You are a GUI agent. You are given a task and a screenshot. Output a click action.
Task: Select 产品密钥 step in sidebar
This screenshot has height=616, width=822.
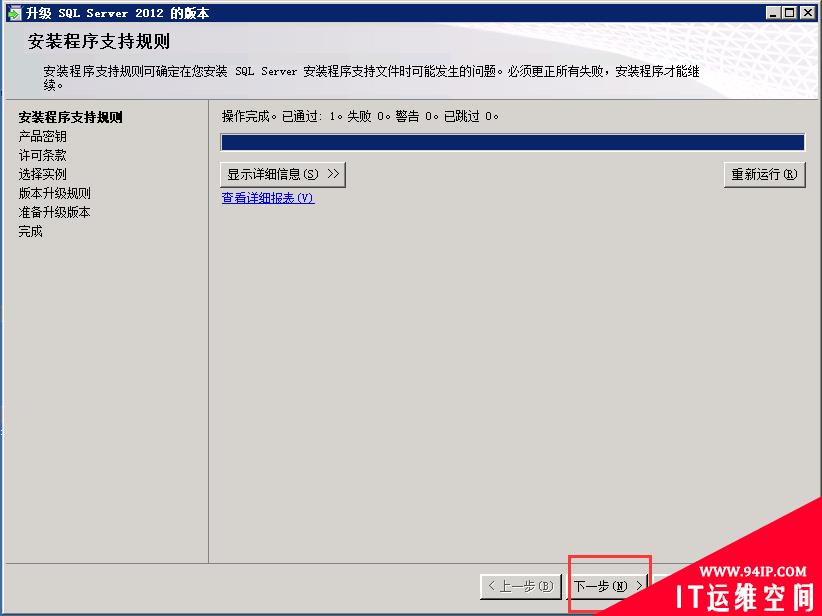pyautogui.click(x=42, y=136)
